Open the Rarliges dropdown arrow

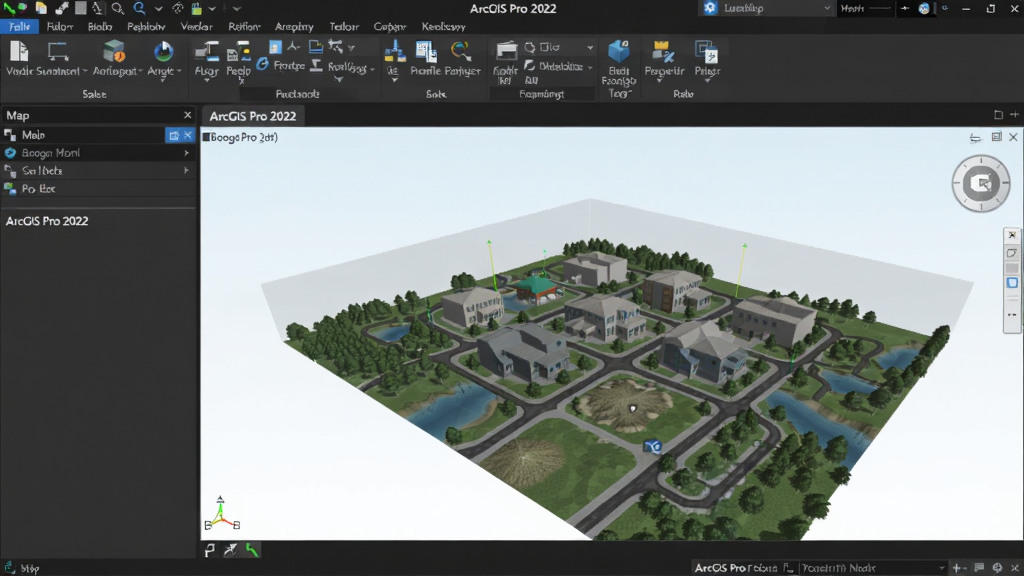coord(372,68)
